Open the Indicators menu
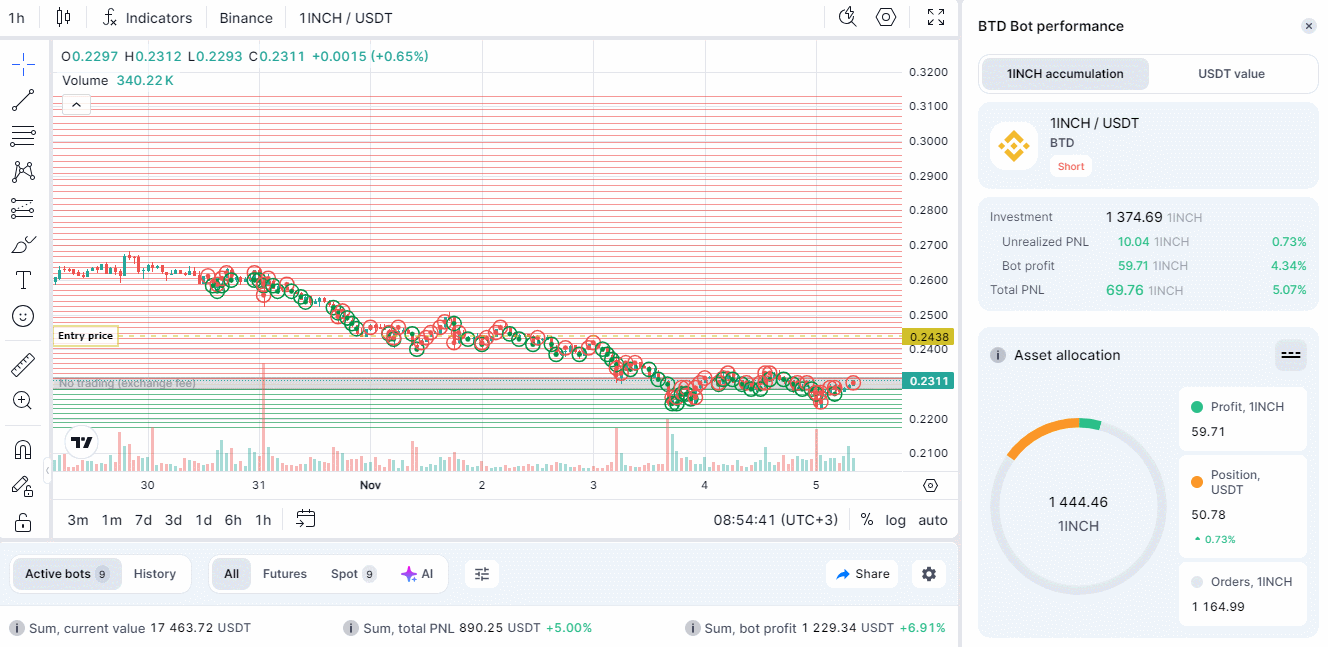1328x647 pixels. click(x=147, y=18)
